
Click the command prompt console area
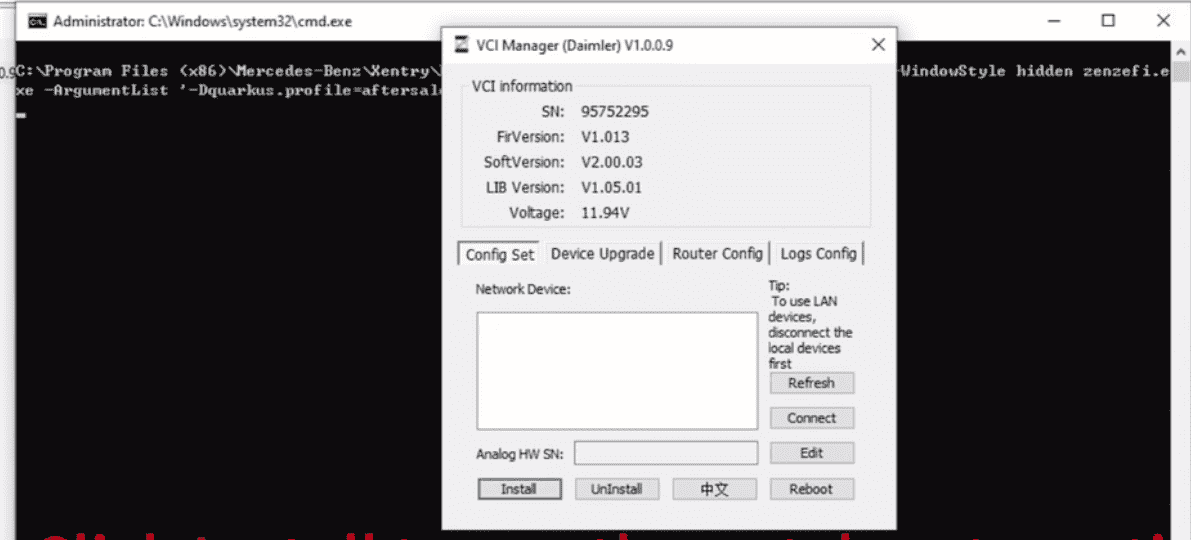(220, 300)
